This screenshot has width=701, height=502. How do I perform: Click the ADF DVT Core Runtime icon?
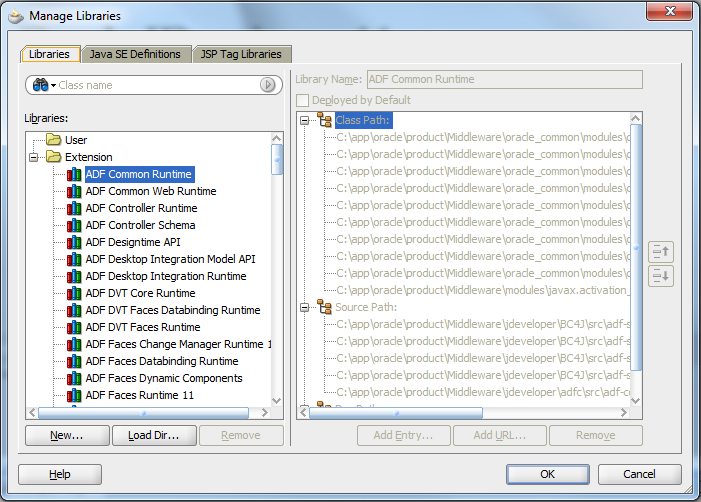pos(74,293)
